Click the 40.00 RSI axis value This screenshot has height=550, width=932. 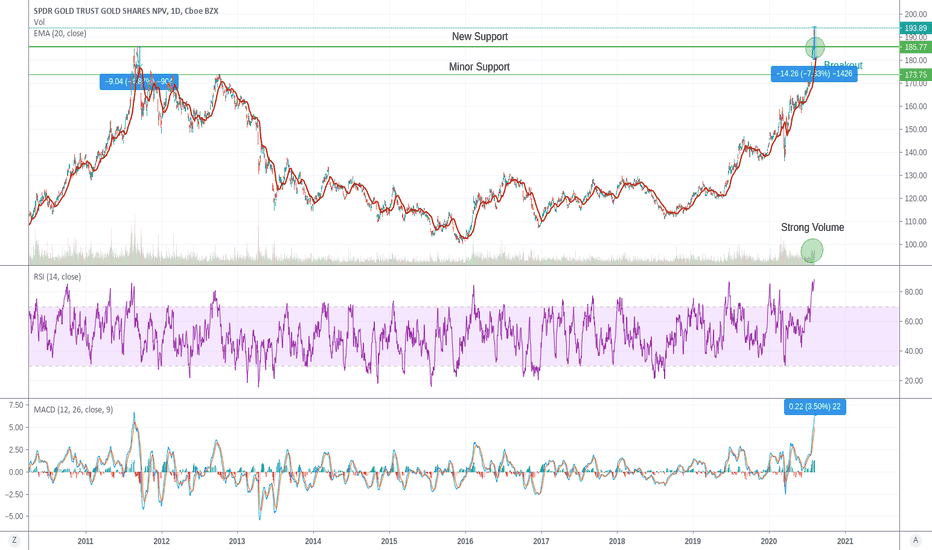tap(914, 351)
